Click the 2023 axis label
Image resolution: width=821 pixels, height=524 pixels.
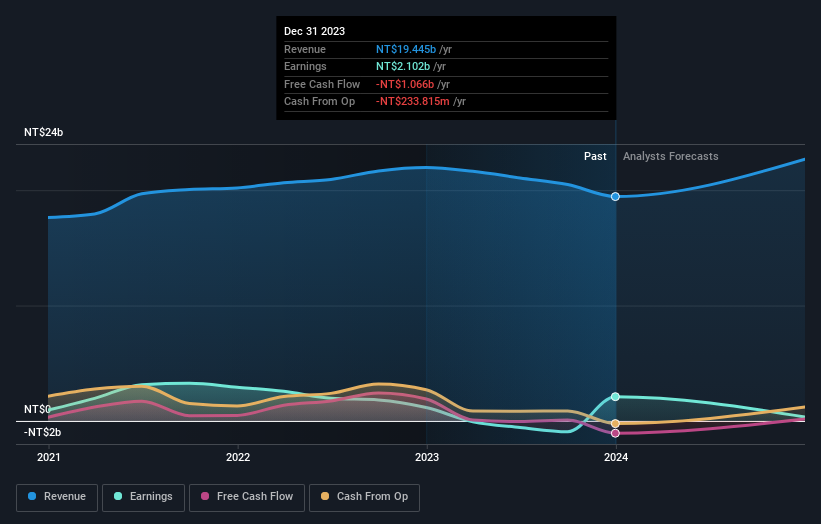(x=427, y=458)
